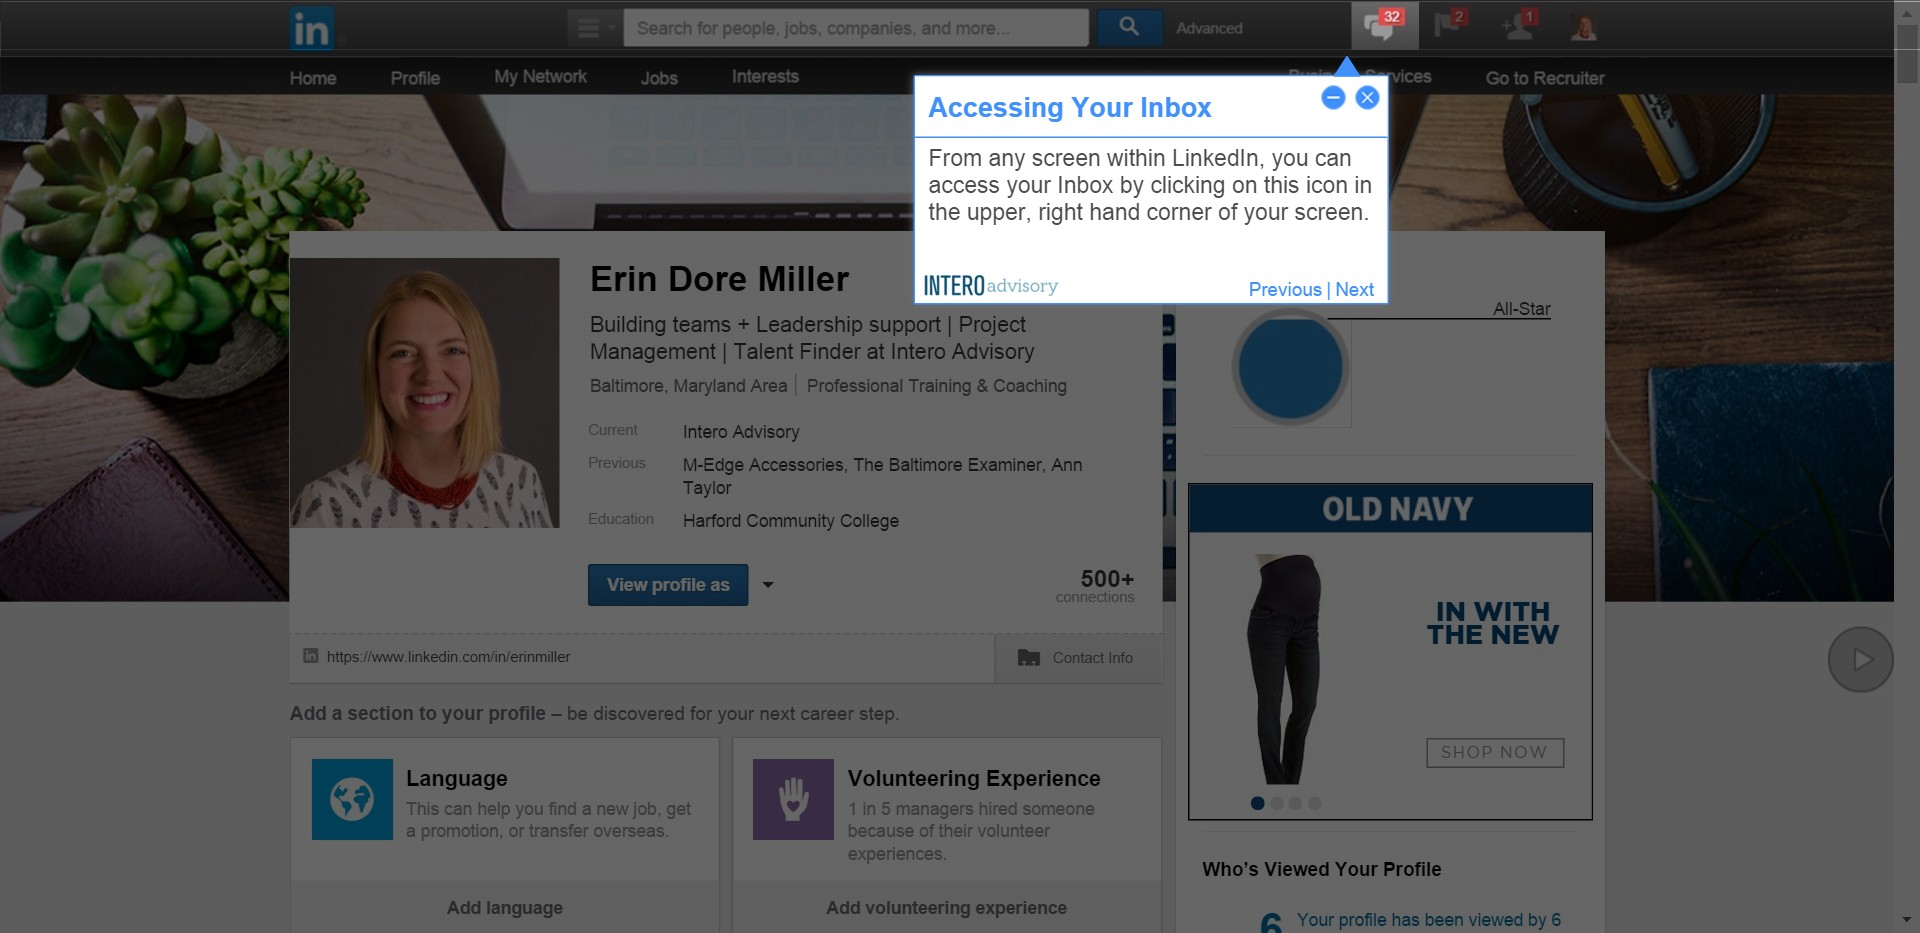This screenshot has height=933, width=1920.
Task: Click the All-Star profile strength label
Action: tap(1521, 309)
